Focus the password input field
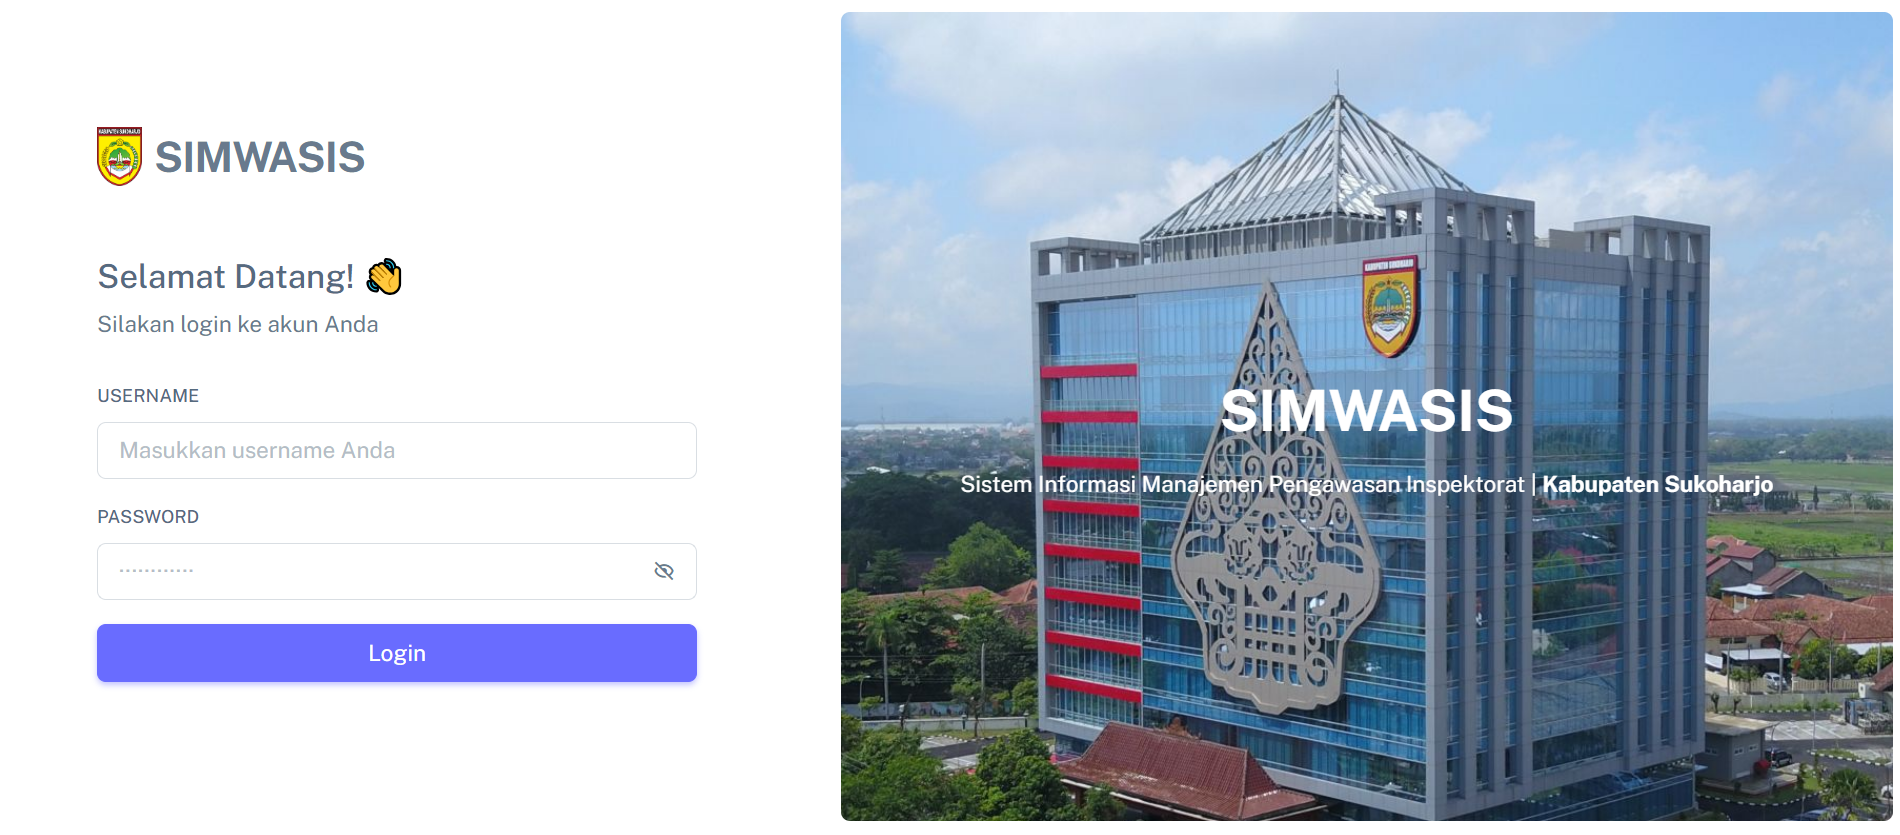This screenshot has width=1900, height=835. point(397,571)
